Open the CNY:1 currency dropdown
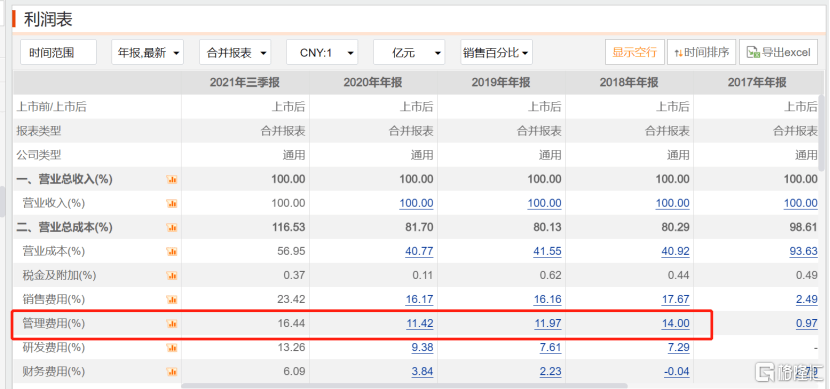This screenshot has height=389, width=830. pos(322,52)
